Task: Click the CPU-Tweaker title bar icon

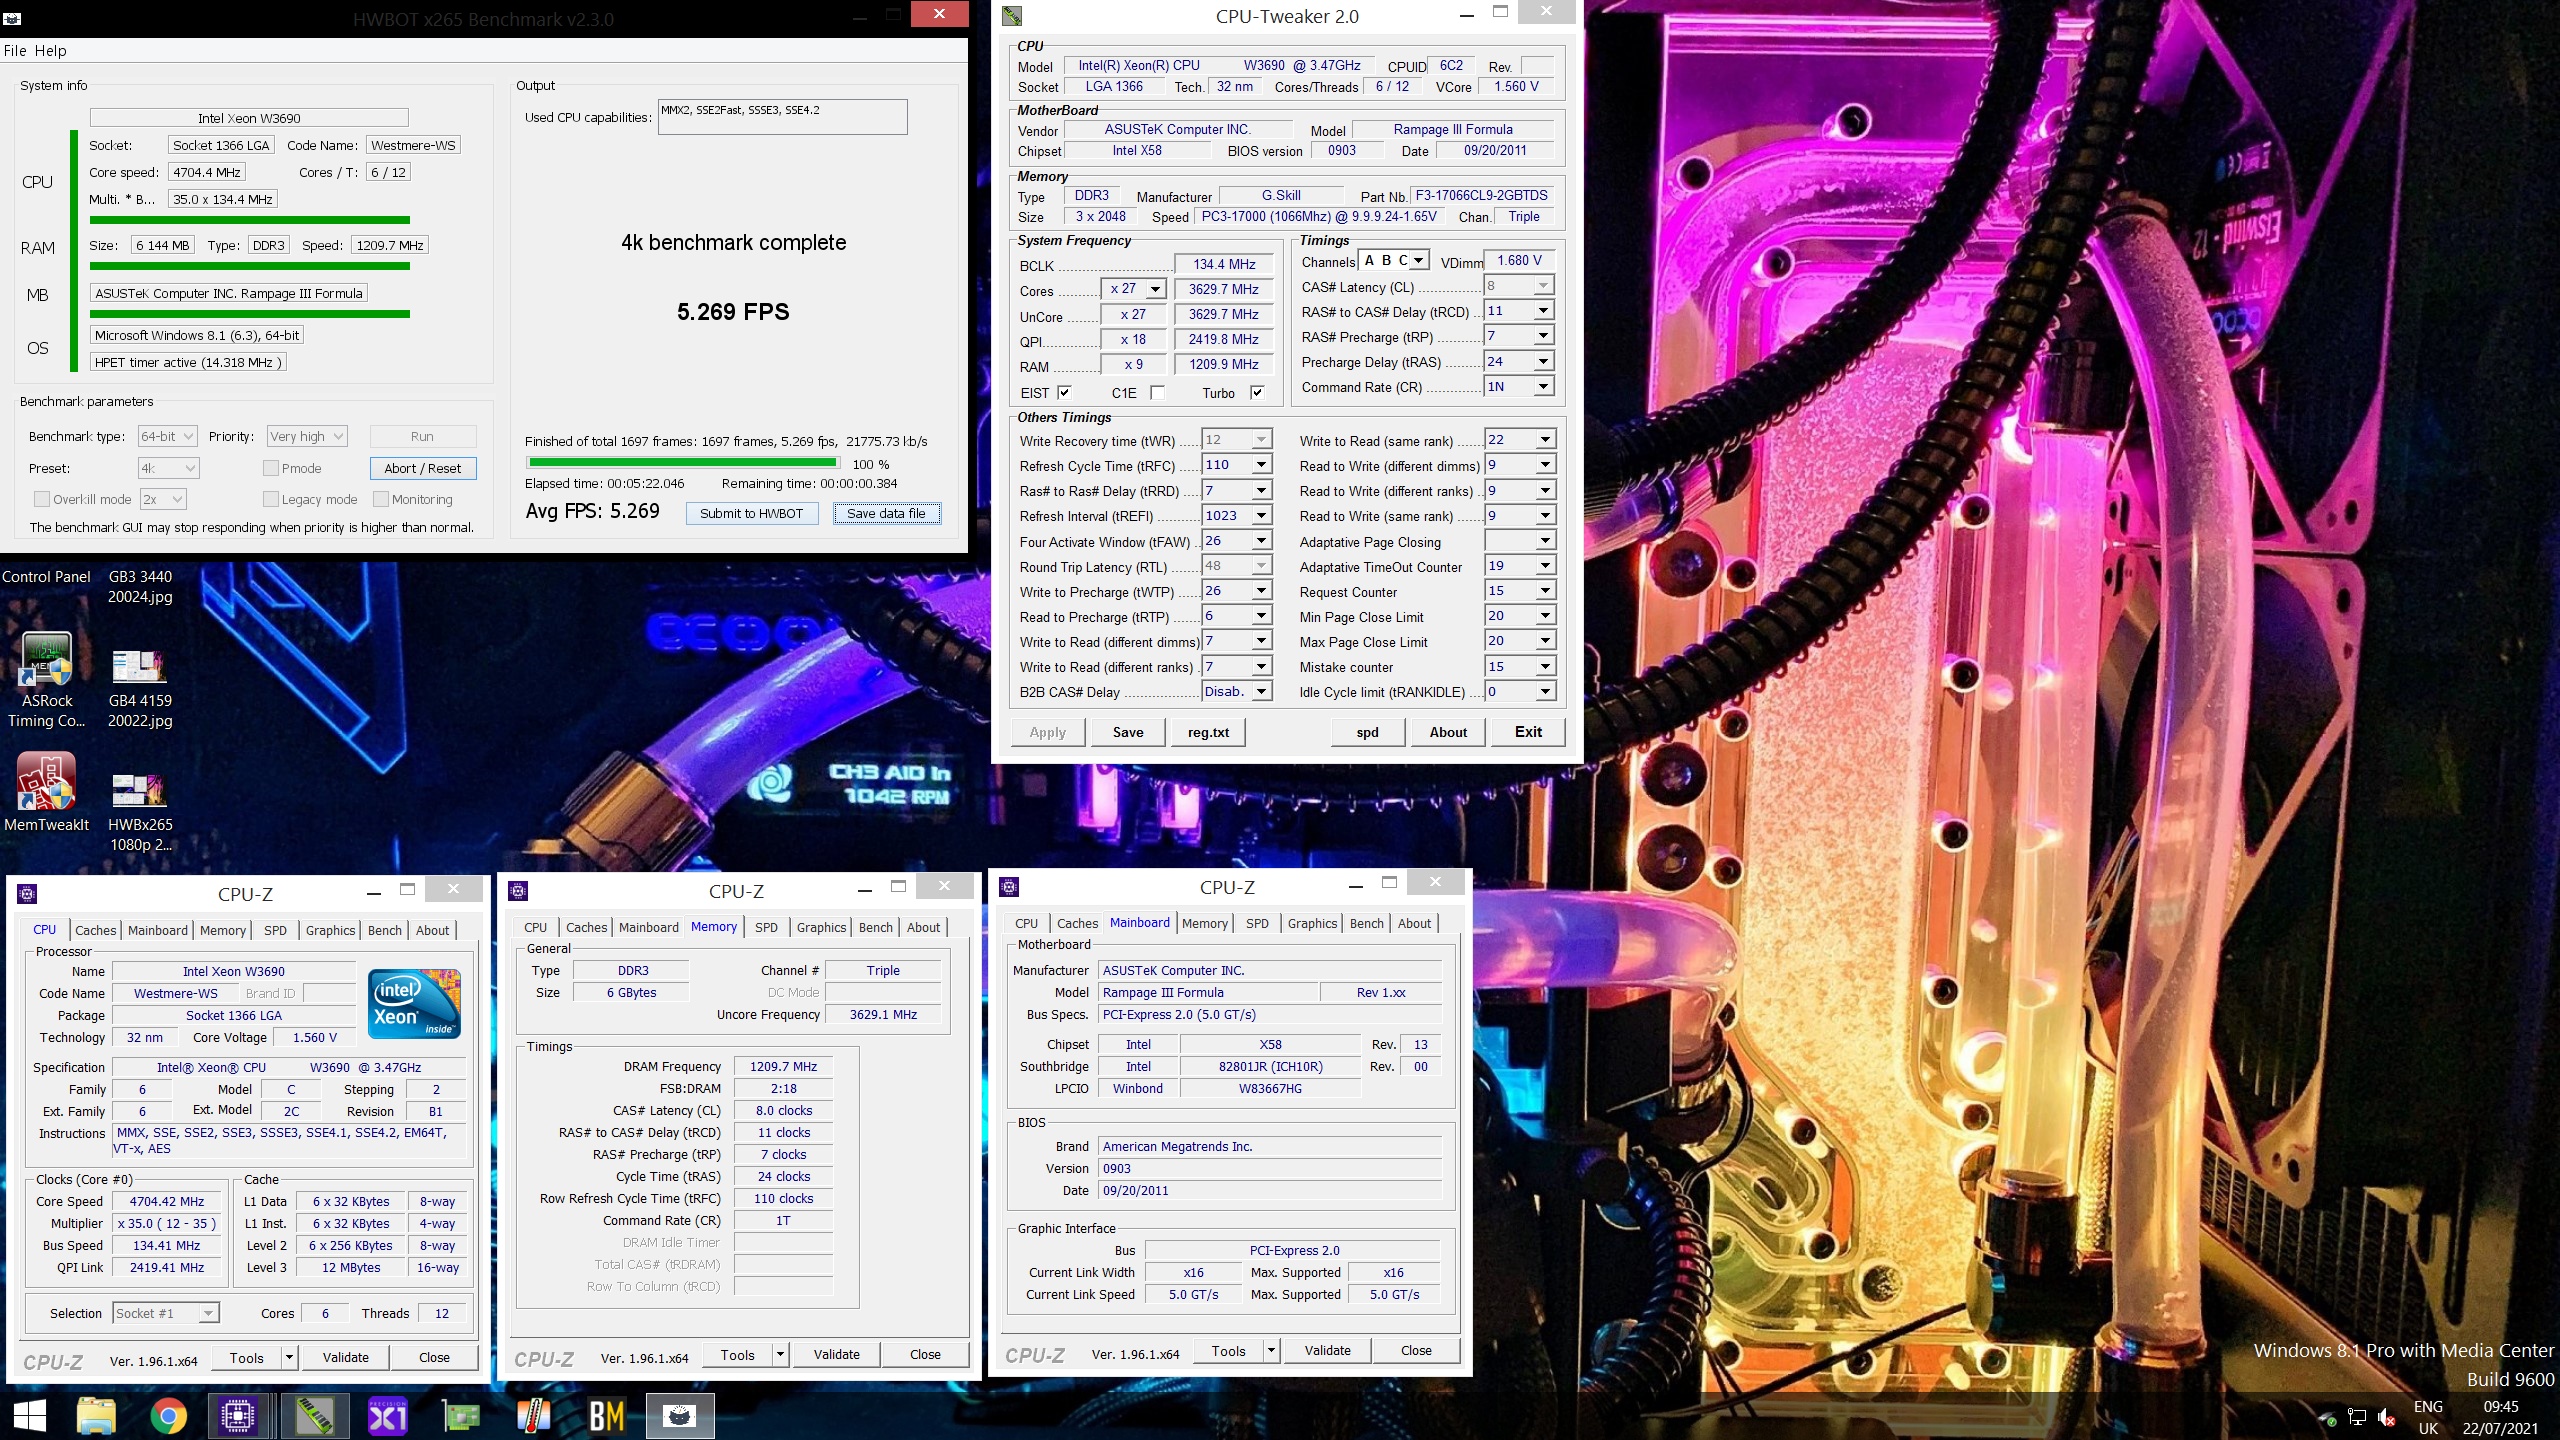Action: [x=1012, y=16]
